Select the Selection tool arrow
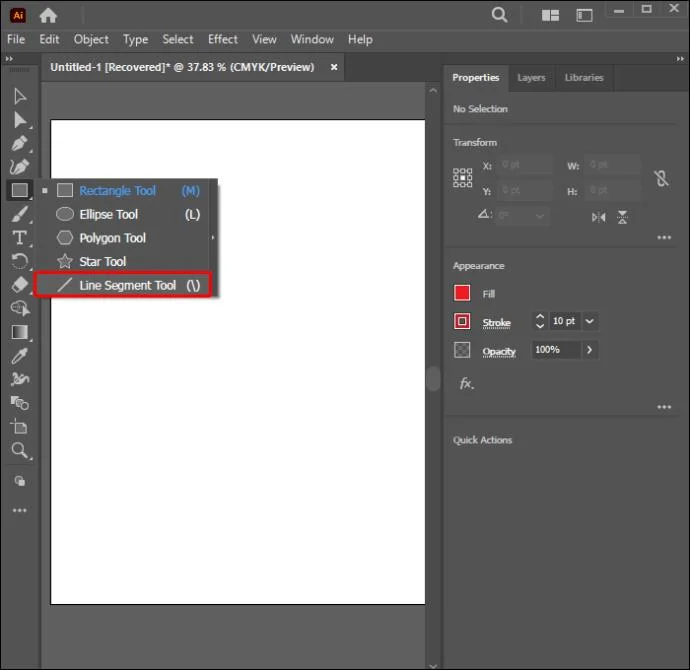Screen dimensions: 690x670 pos(19,96)
